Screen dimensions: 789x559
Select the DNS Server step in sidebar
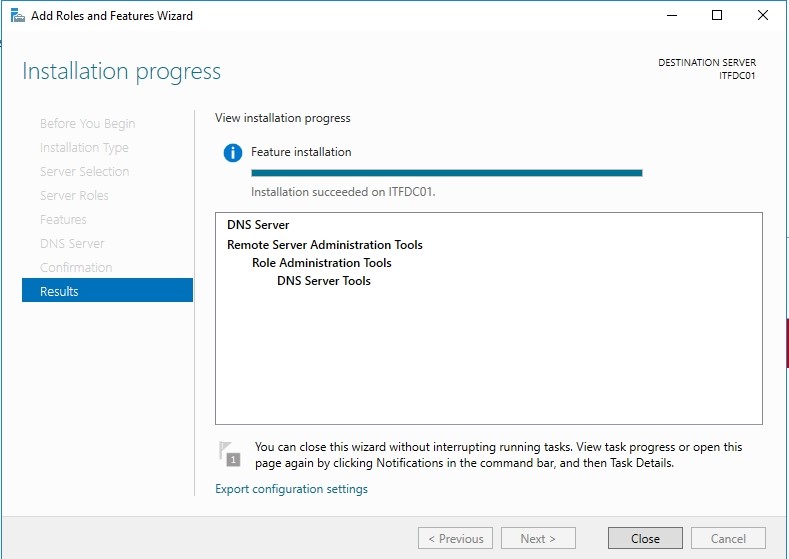(x=72, y=244)
